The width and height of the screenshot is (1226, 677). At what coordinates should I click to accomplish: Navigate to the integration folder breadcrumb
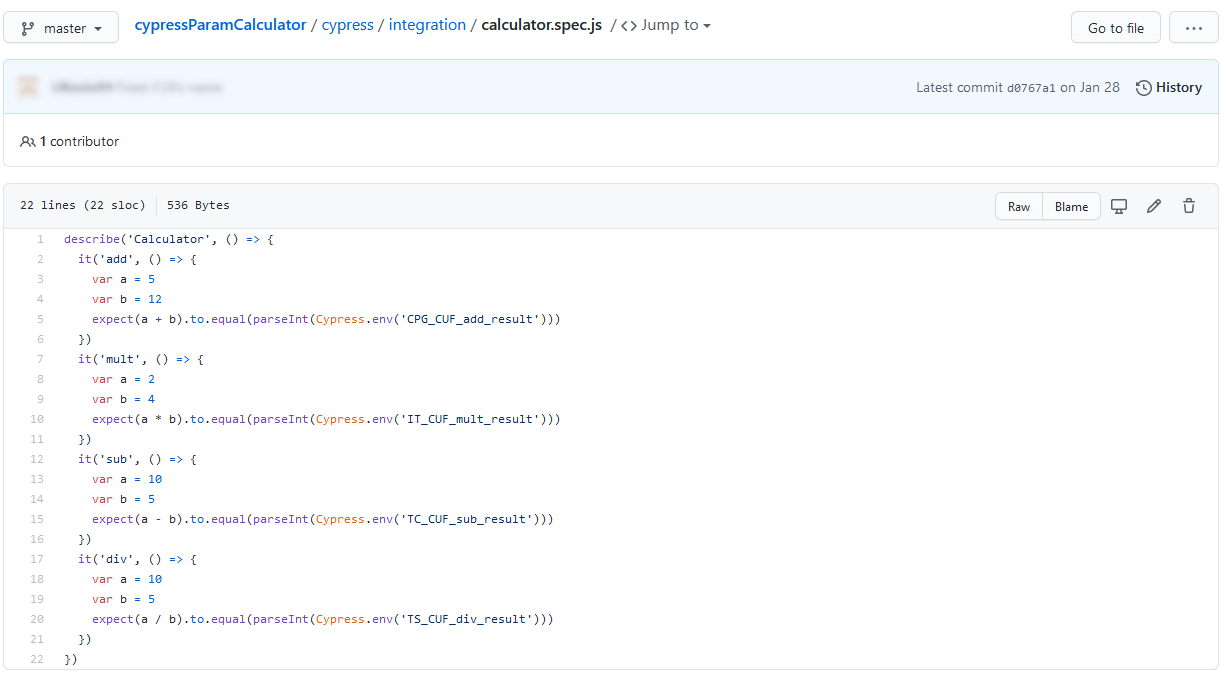coord(427,25)
